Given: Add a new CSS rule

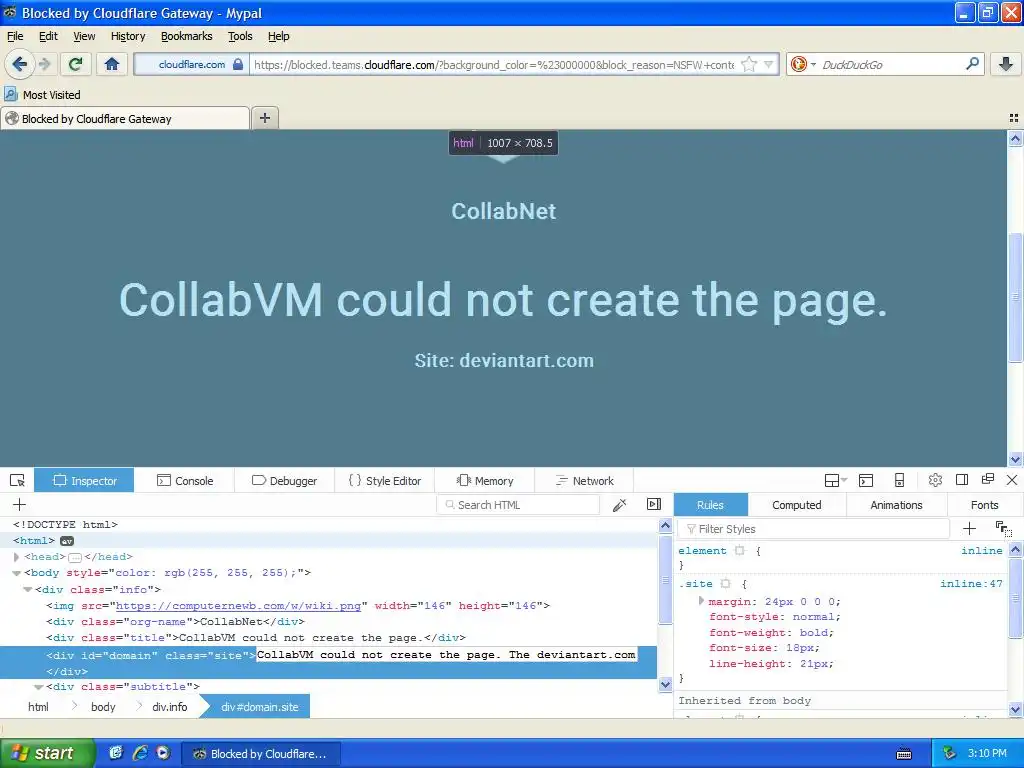Looking at the screenshot, I should click(x=969, y=528).
